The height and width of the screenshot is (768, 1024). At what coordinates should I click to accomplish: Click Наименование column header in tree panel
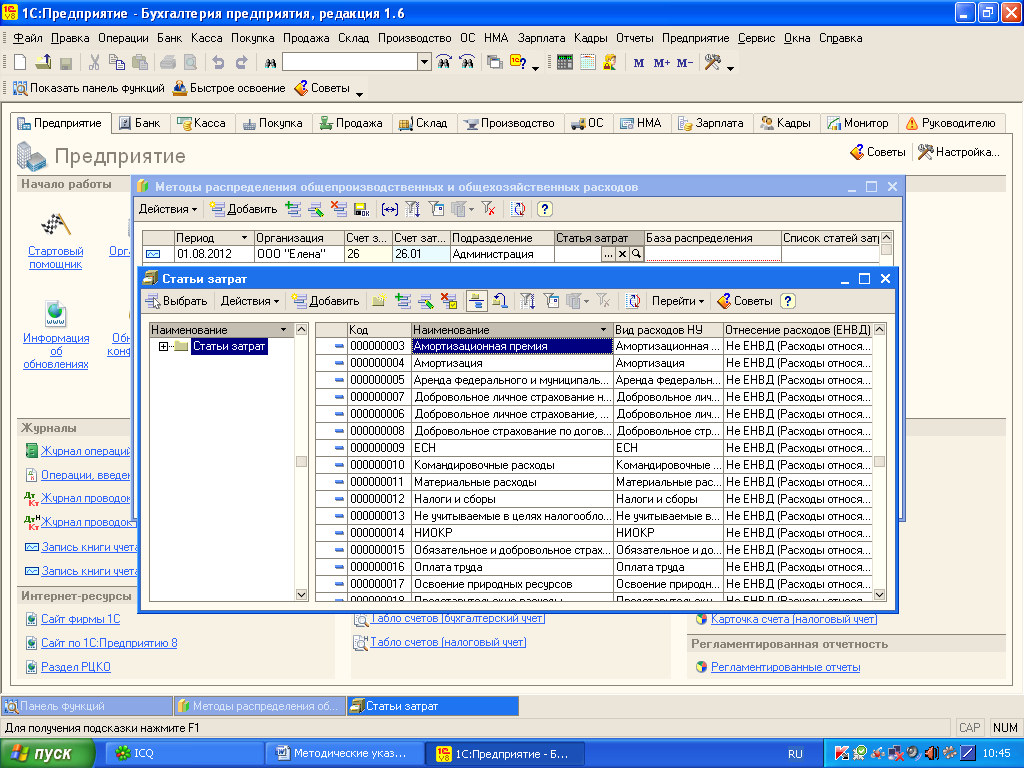[222, 330]
